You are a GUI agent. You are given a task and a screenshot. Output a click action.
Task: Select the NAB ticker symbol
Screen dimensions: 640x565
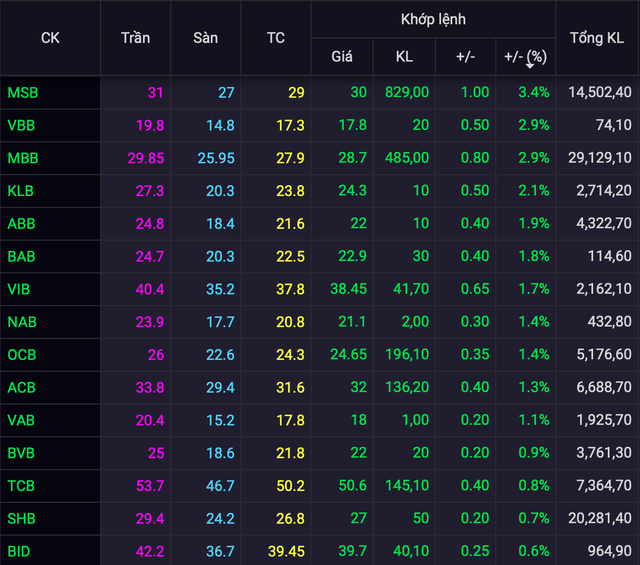[x=21, y=321]
